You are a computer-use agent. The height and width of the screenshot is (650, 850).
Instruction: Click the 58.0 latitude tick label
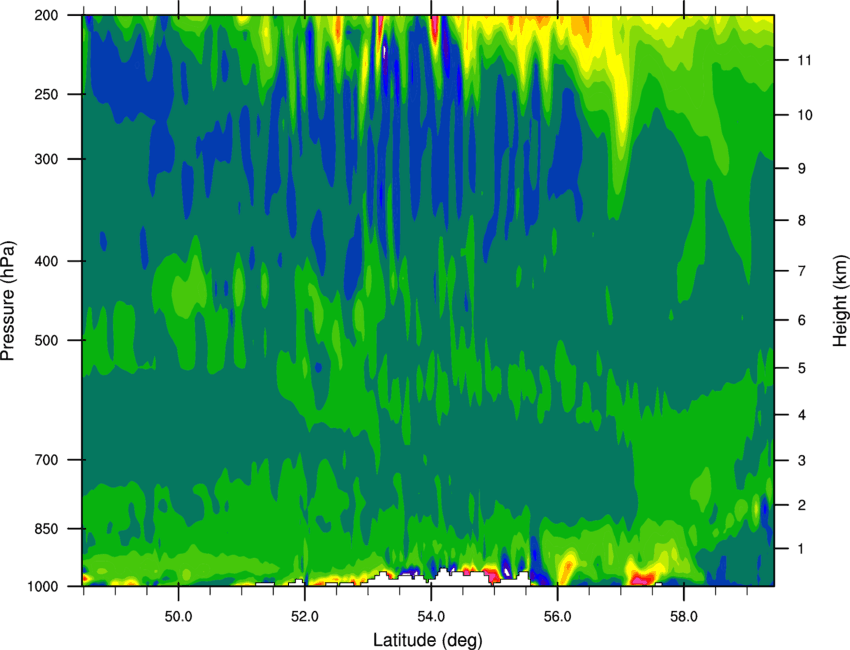(684, 617)
